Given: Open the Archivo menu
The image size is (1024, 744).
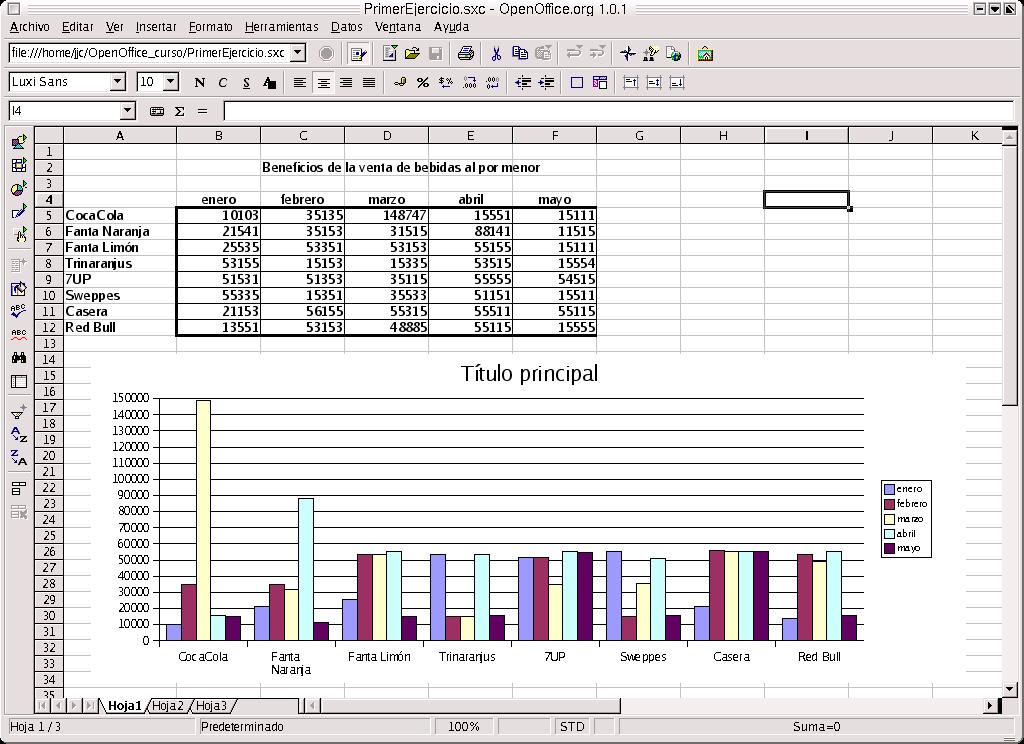Looking at the screenshot, I should click(x=29, y=27).
